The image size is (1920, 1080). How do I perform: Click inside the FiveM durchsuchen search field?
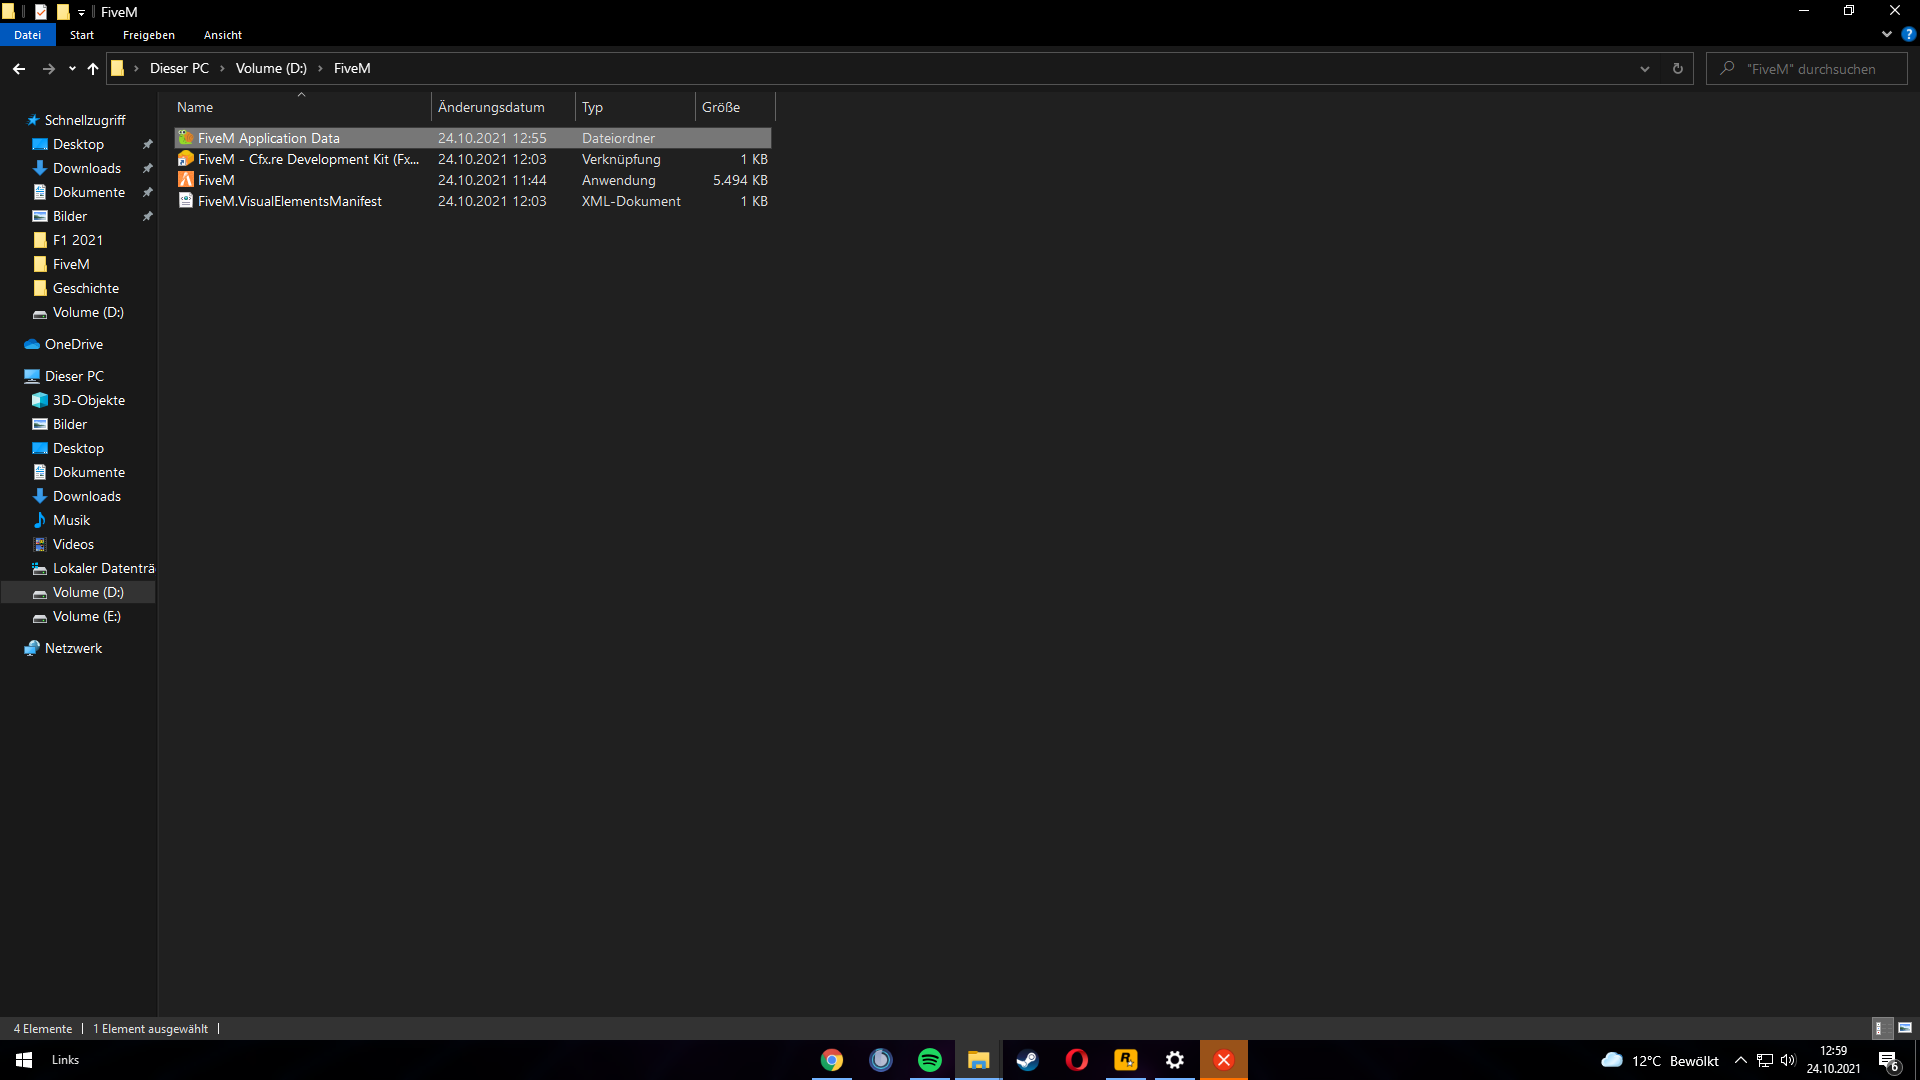pyautogui.click(x=1810, y=68)
